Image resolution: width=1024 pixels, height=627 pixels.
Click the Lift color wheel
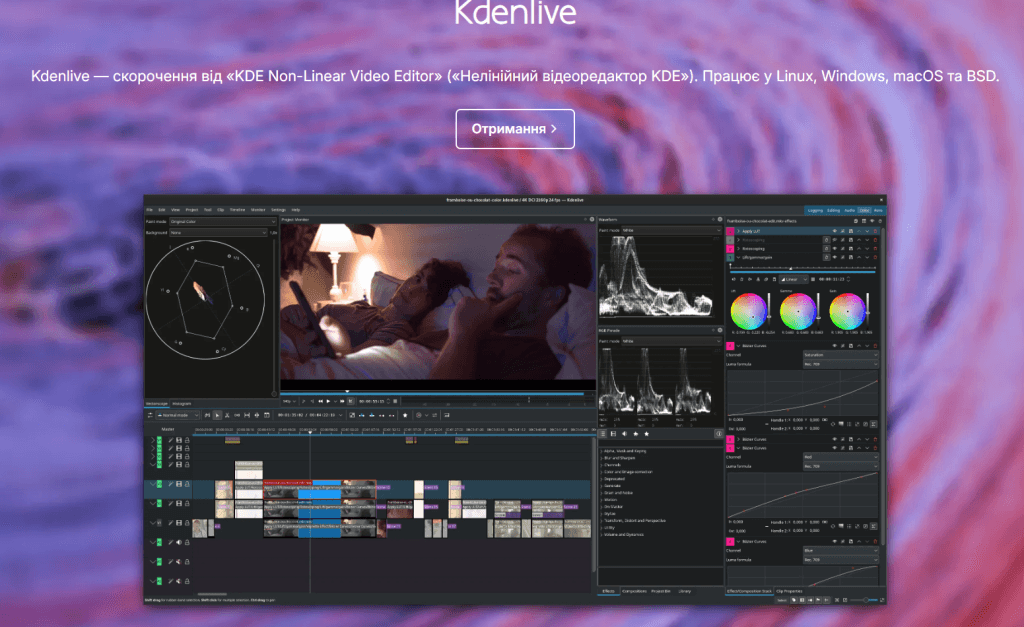tap(748, 312)
